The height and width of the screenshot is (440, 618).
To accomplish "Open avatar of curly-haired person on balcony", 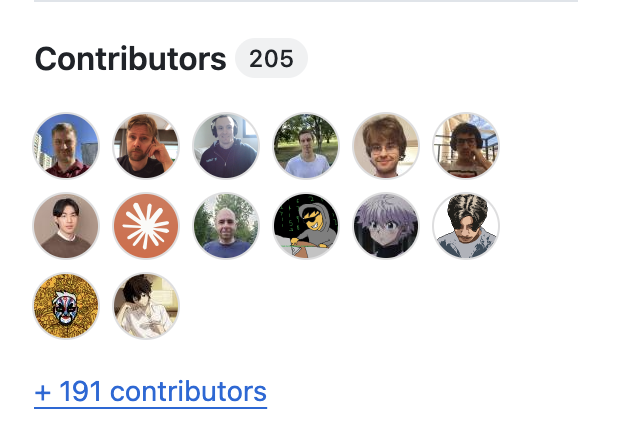I will coord(466,146).
